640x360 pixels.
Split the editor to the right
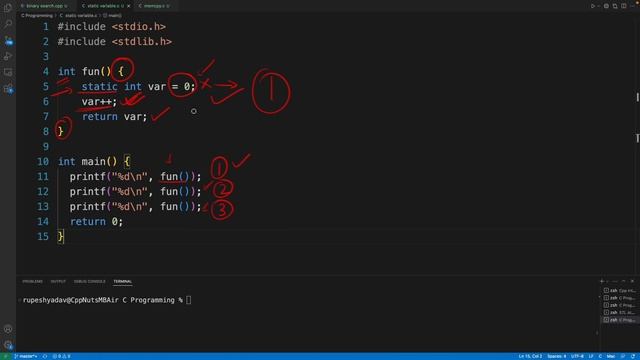tap(624, 6)
